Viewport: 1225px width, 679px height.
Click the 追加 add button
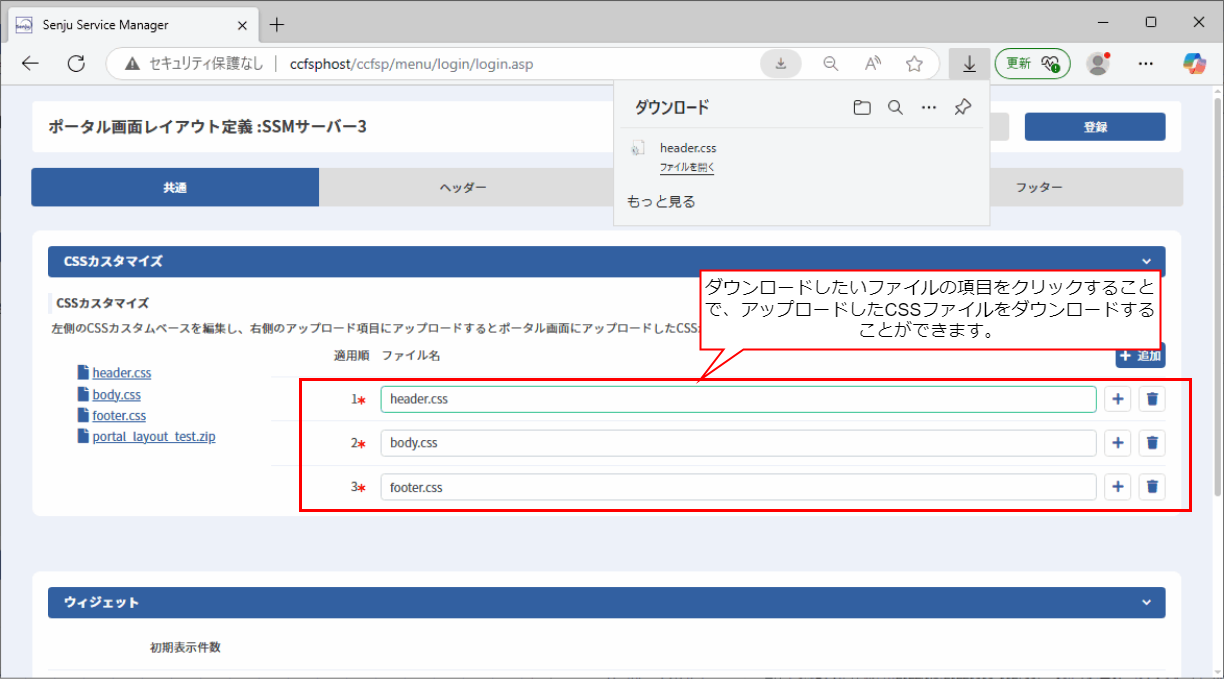pyautogui.click(x=1140, y=355)
